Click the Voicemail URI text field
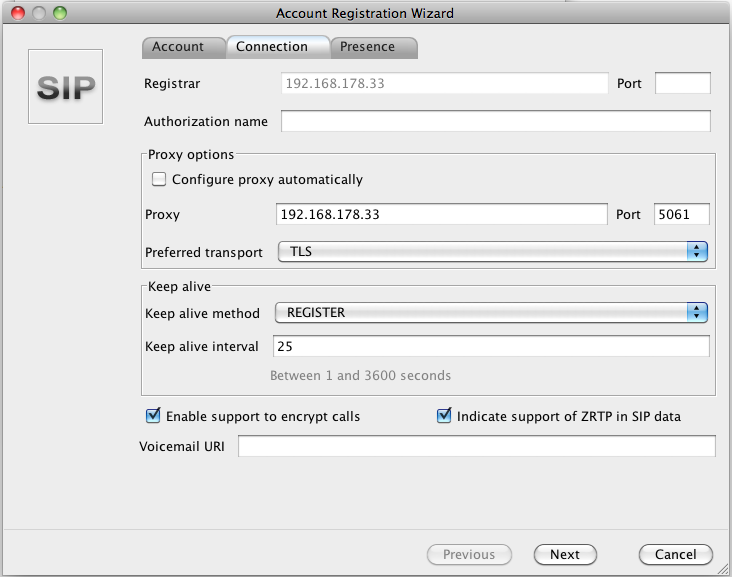The width and height of the screenshot is (732, 577). [476, 446]
